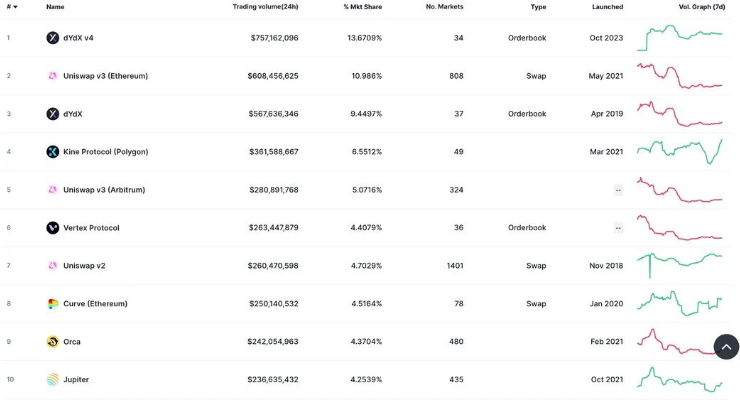Click the Uniswap v3 (Ethereum) unicorn icon

pyautogui.click(x=53, y=76)
